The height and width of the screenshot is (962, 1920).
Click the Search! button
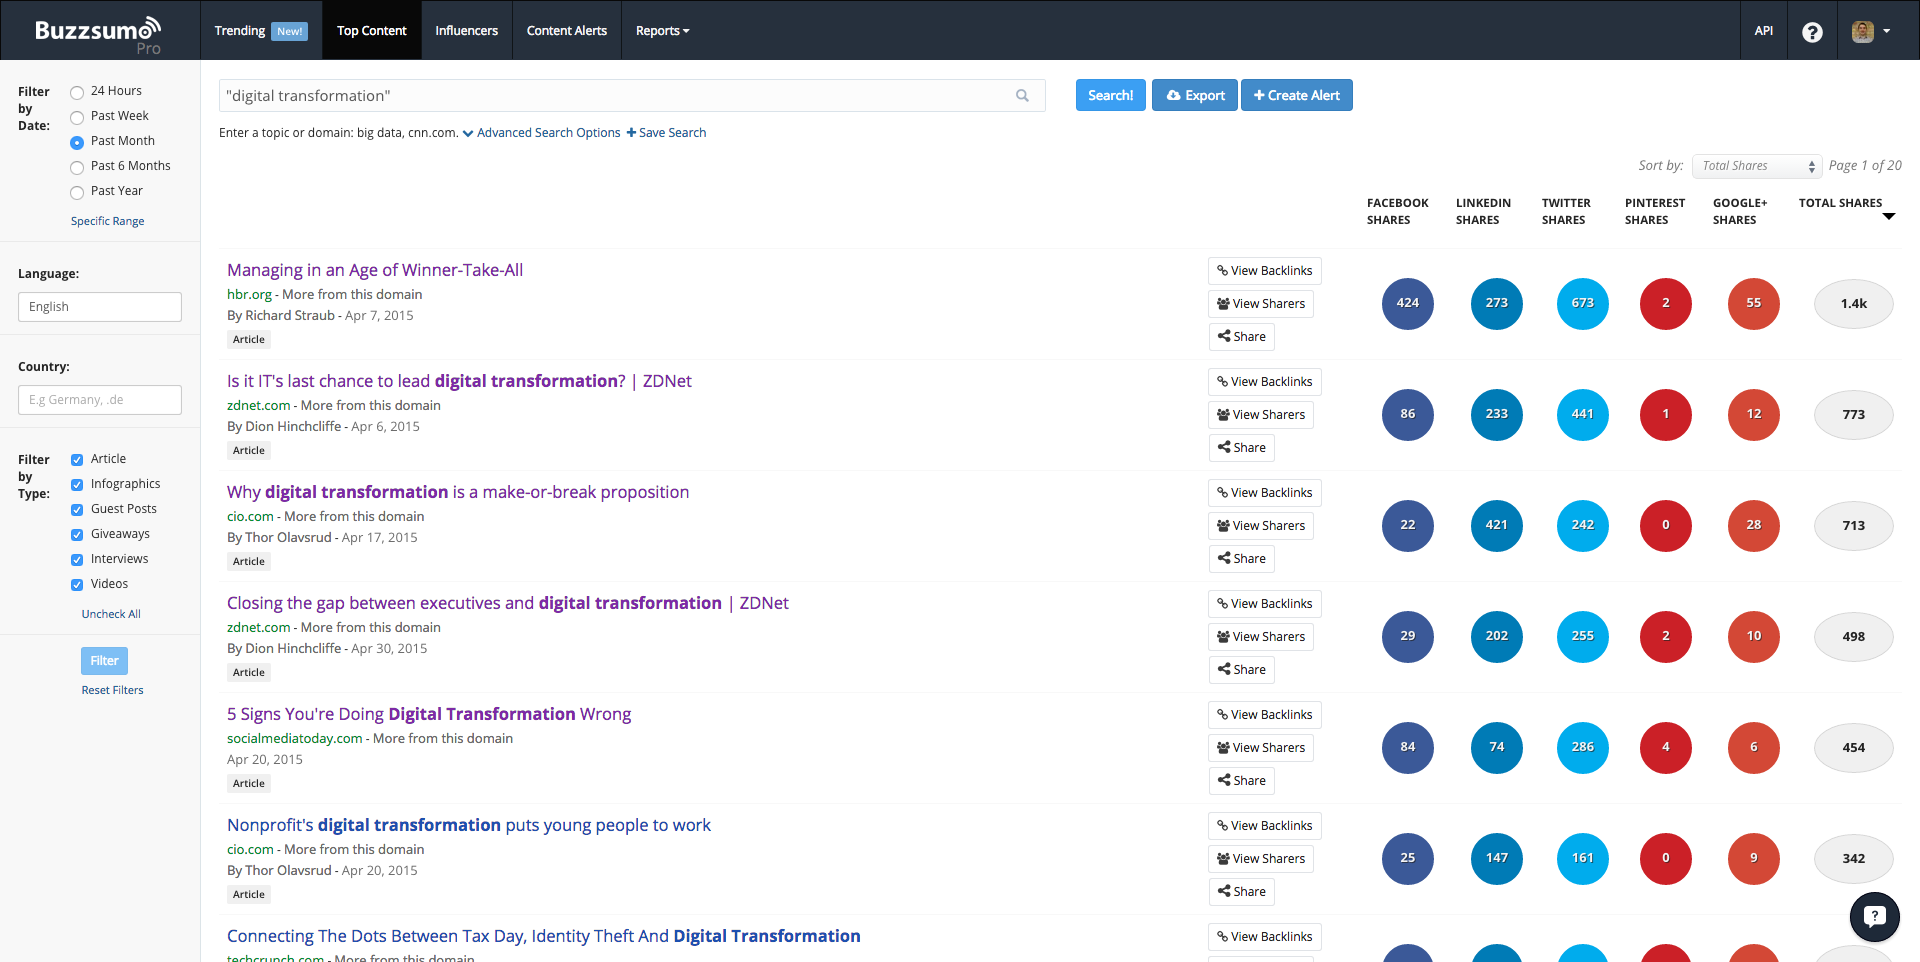point(1110,95)
